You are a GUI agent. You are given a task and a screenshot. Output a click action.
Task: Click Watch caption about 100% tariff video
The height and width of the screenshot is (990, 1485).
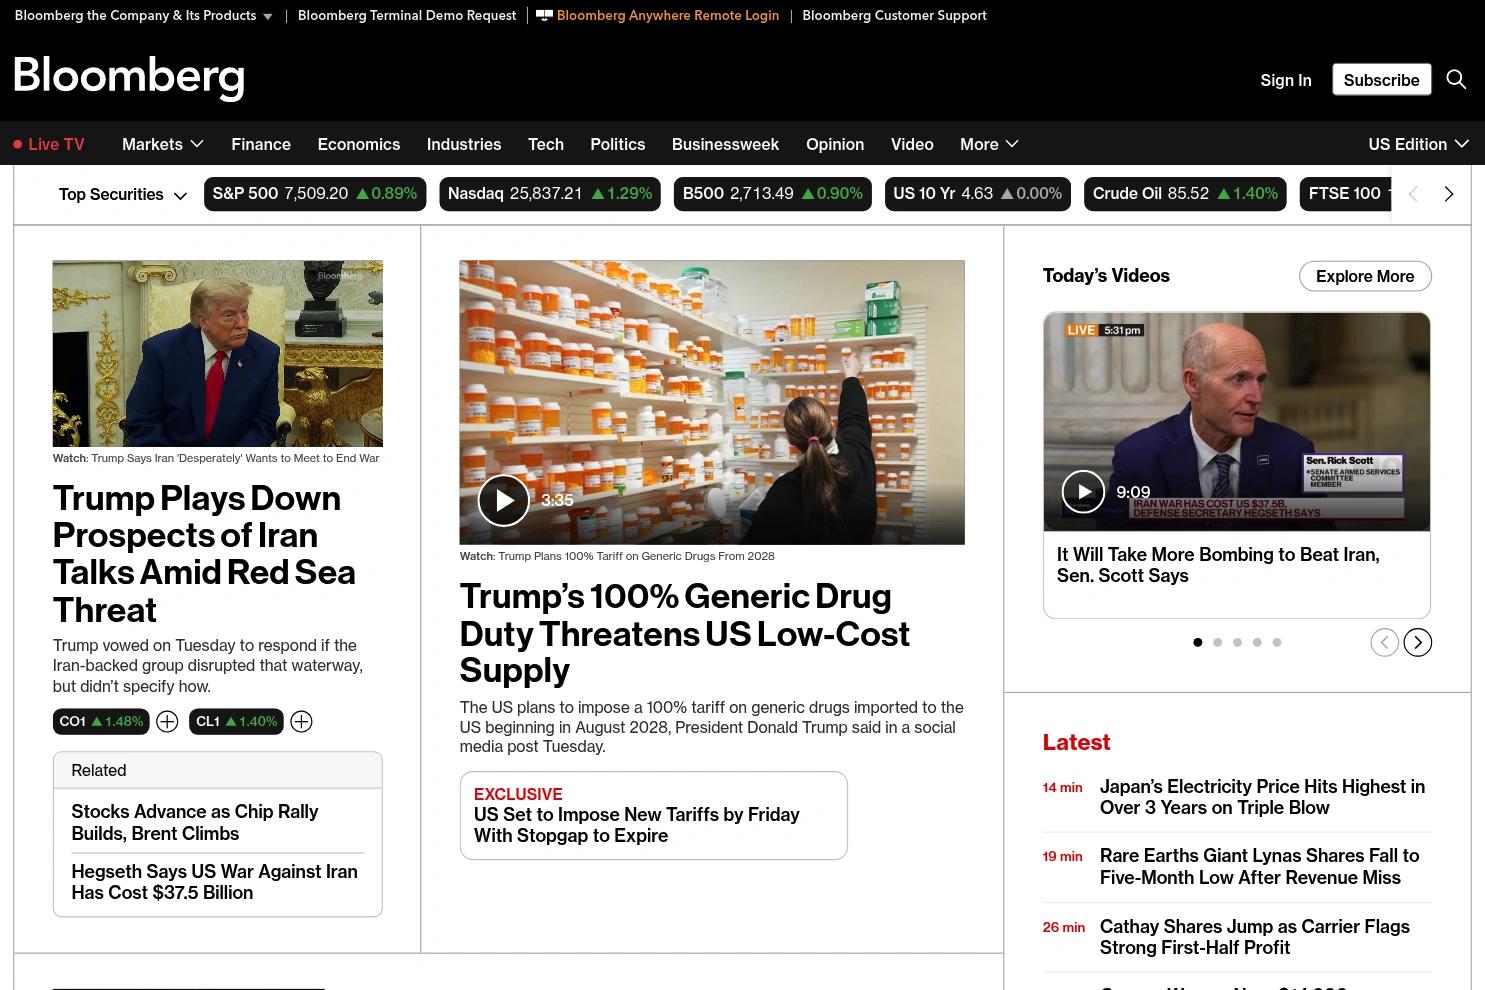(x=617, y=556)
